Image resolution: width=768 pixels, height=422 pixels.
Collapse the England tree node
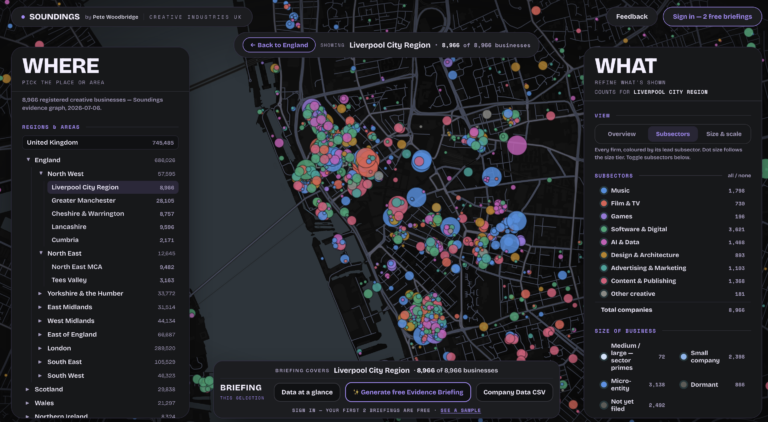click(28, 160)
